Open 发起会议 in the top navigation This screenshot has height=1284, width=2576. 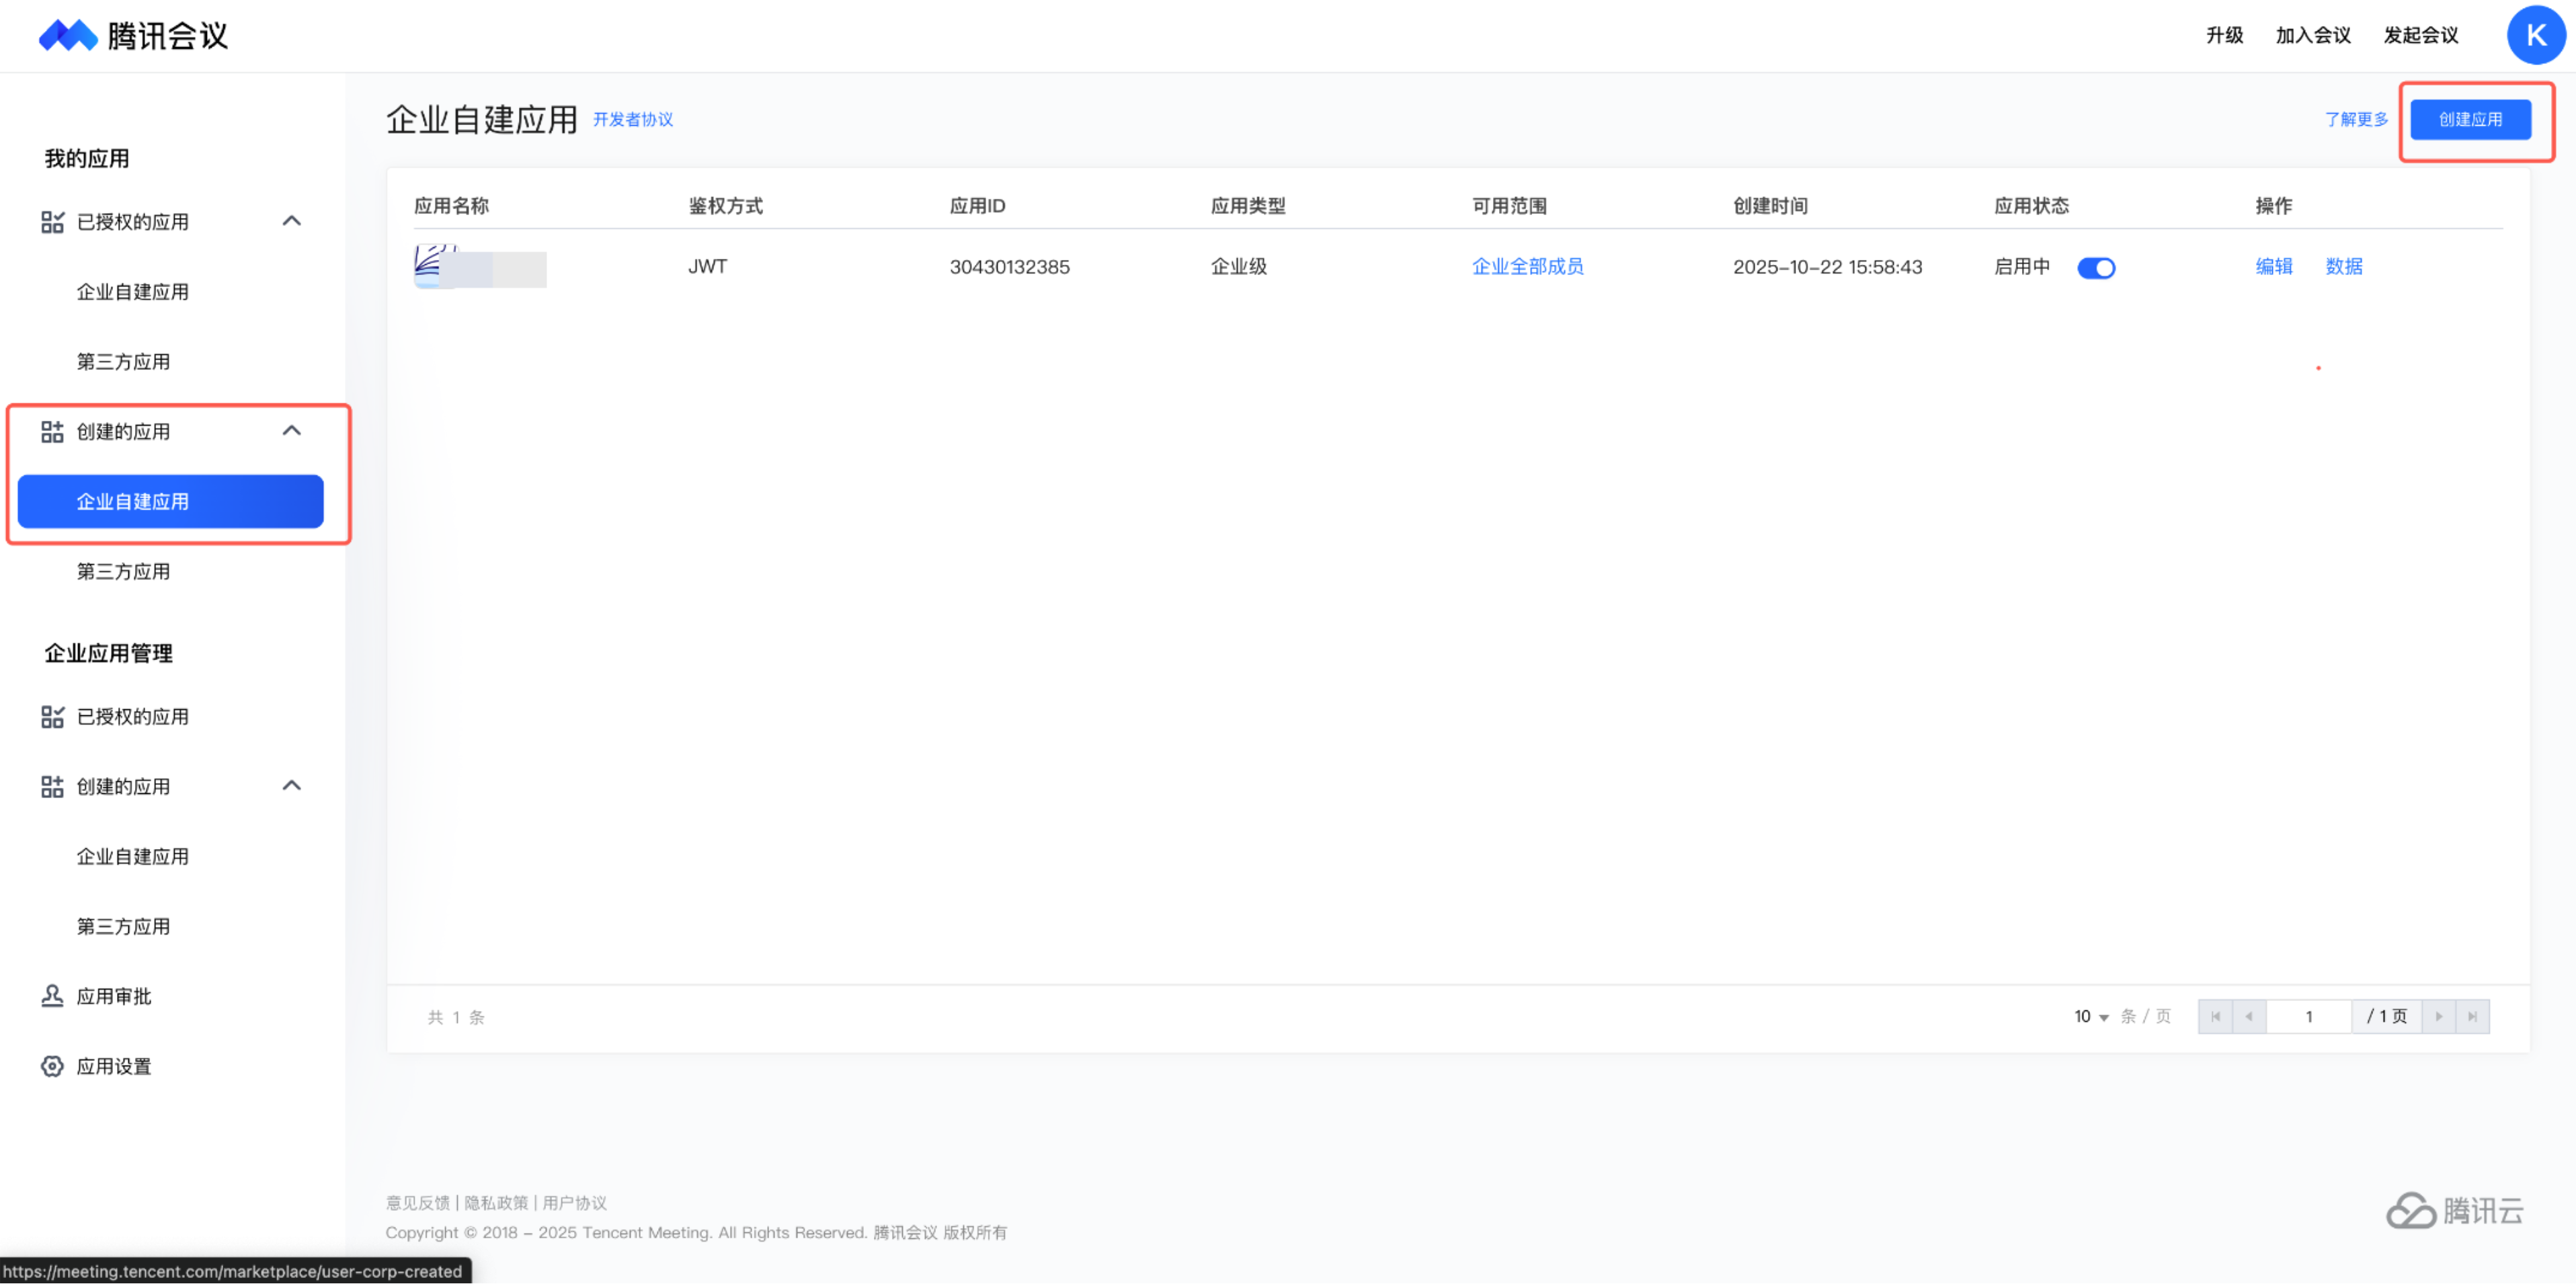[2420, 35]
